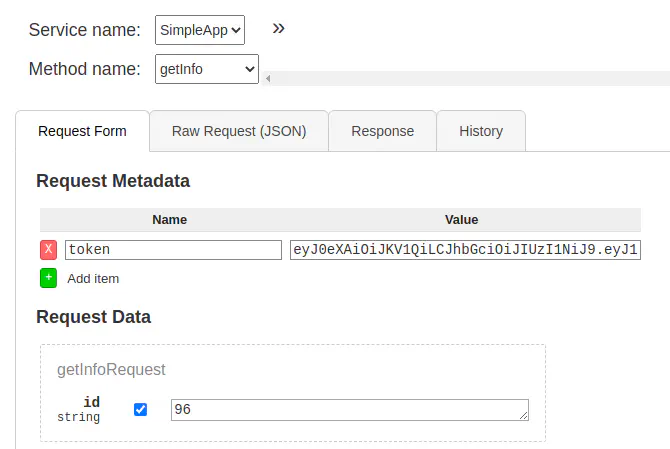This screenshot has height=449, width=670.
Task: Open the Raw Request (JSON) tab
Action: pyautogui.click(x=239, y=131)
